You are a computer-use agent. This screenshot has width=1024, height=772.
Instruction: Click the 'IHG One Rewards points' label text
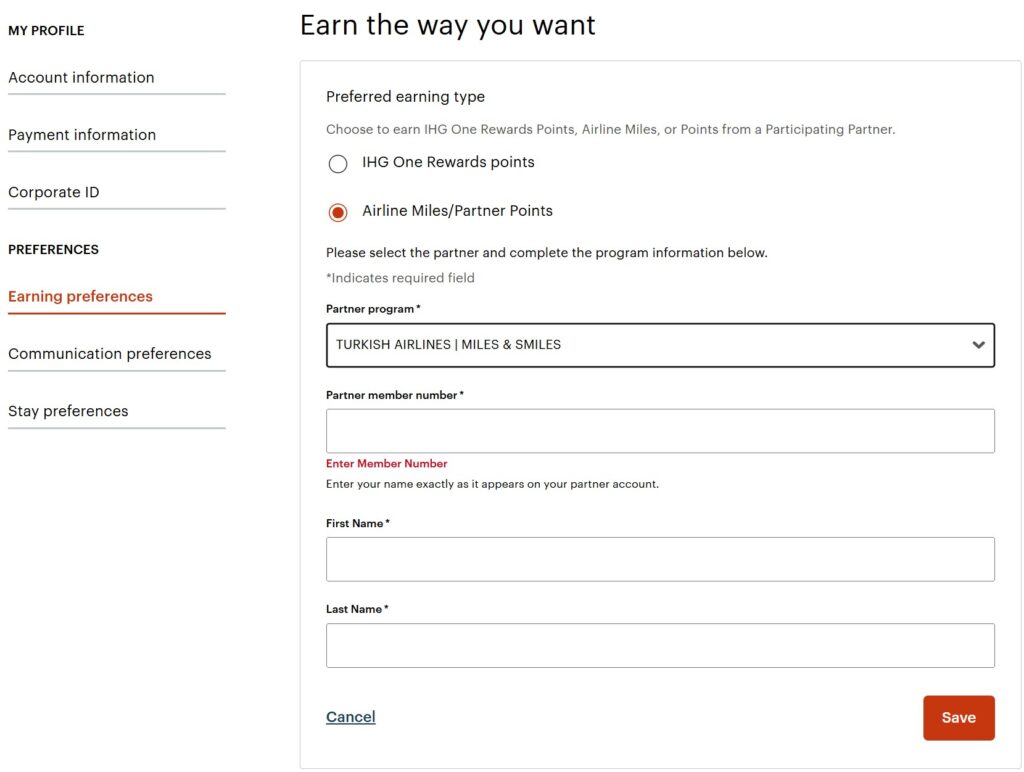[448, 162]
